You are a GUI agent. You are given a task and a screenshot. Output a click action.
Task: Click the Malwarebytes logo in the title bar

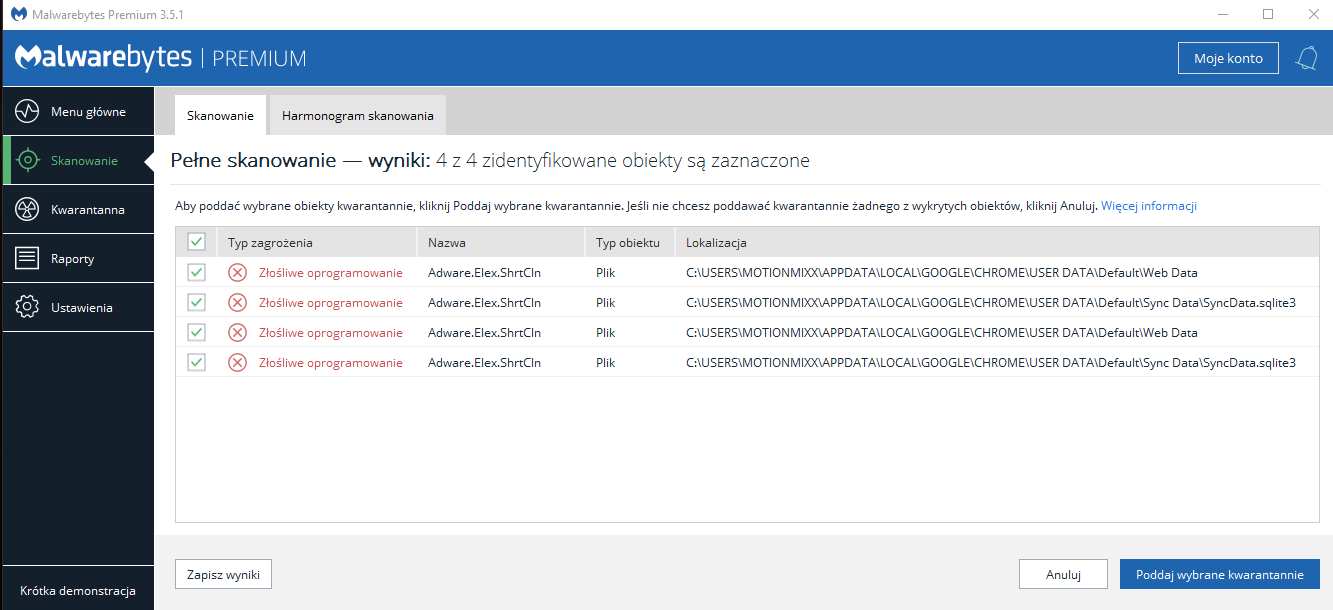click(19, 14)
